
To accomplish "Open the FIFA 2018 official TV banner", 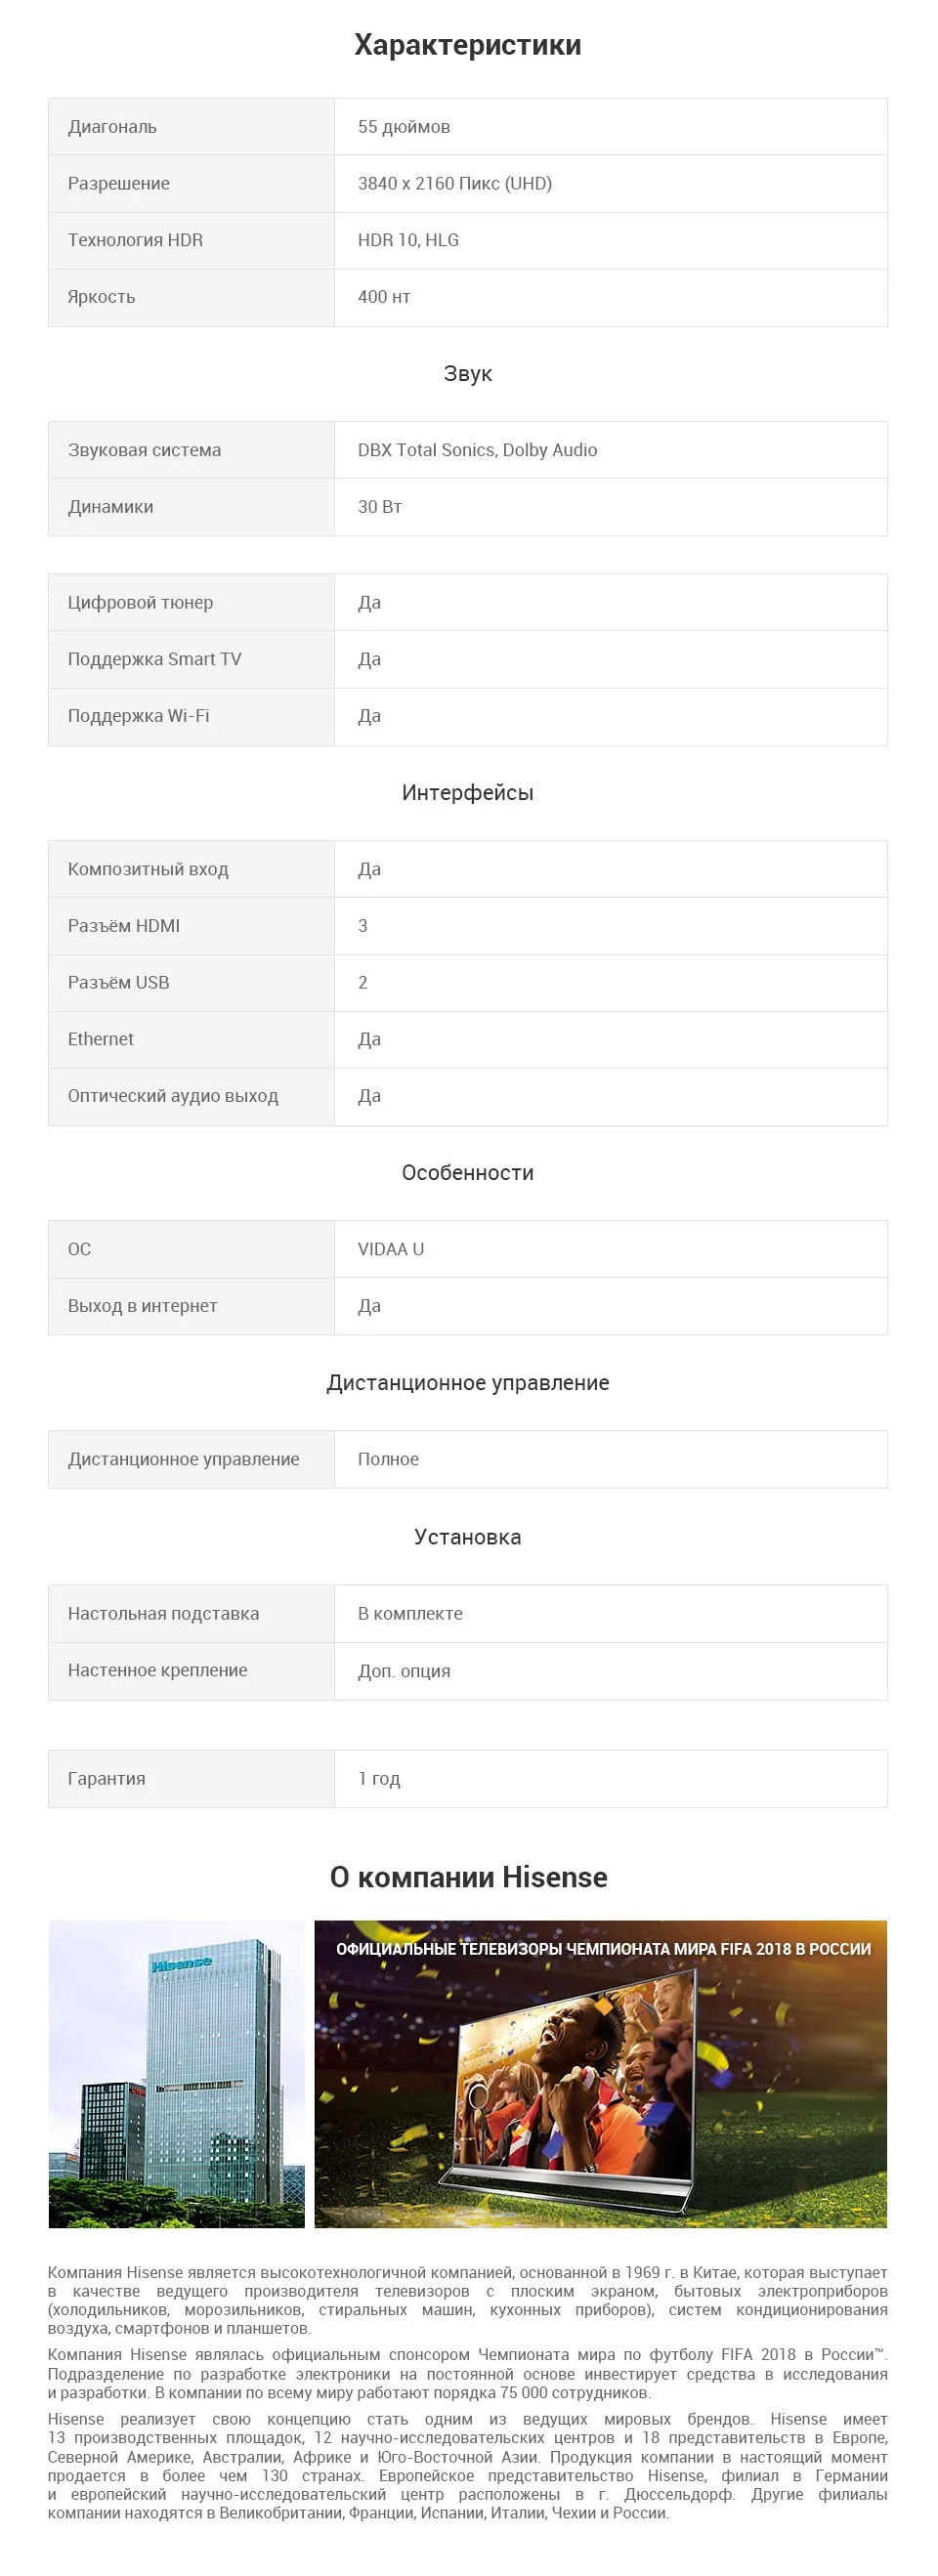I will click(600, 2074).
